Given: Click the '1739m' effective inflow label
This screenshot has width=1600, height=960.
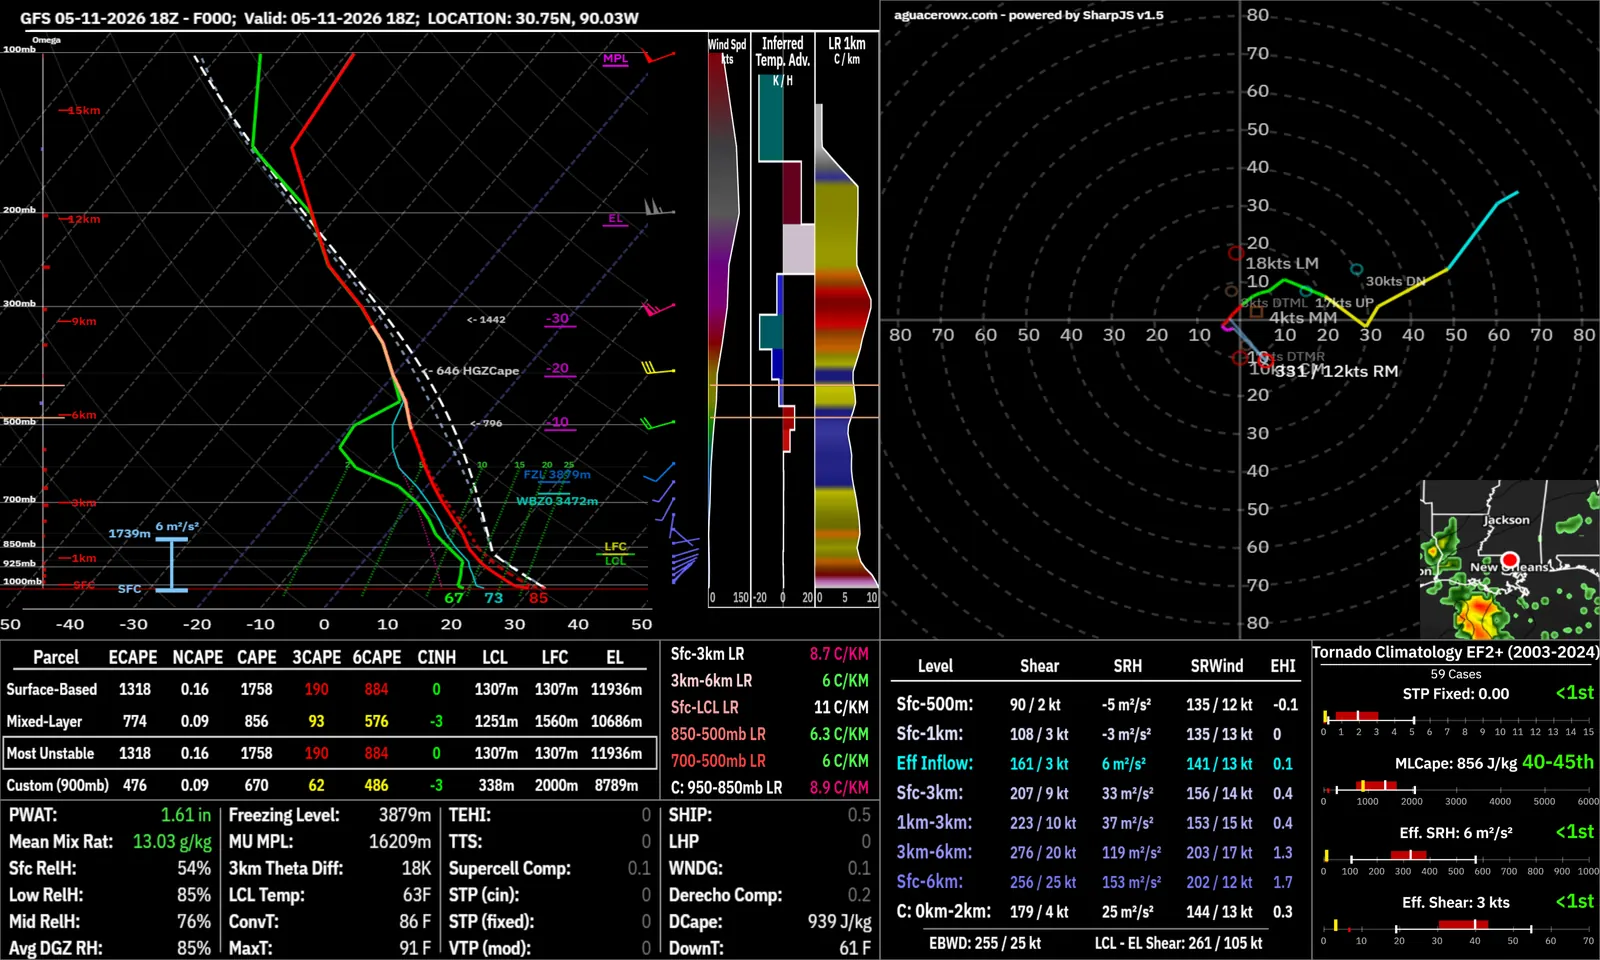Looking at the screenshot, I should 129,534.
